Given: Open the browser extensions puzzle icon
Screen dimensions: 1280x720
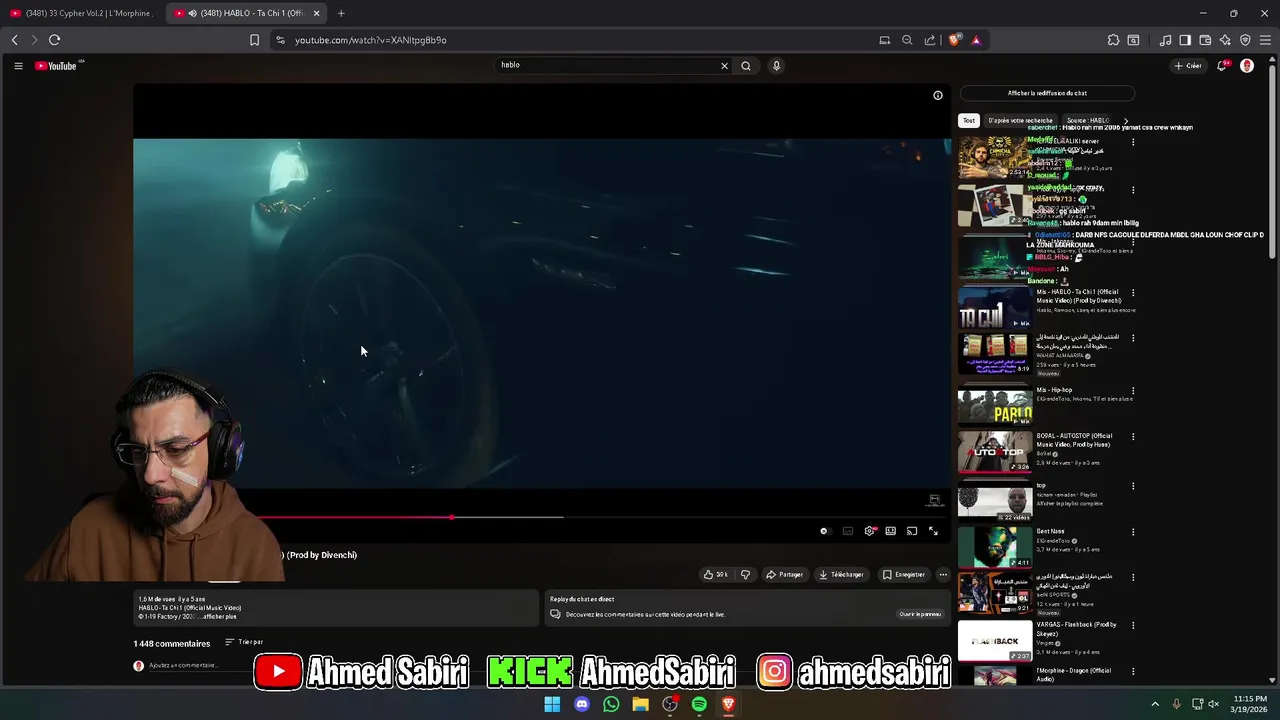Looking at the screenshot, I should (1113, 40).
